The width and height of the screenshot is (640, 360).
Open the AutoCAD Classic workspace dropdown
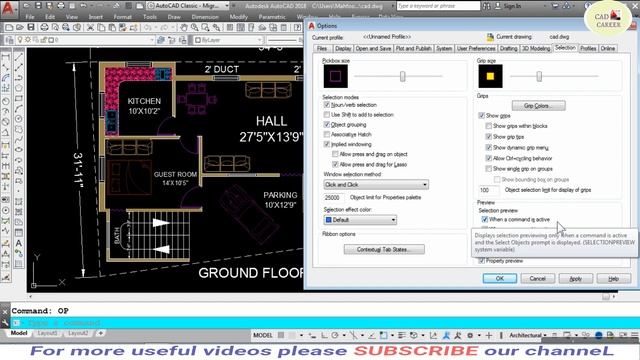click(188, 6)
